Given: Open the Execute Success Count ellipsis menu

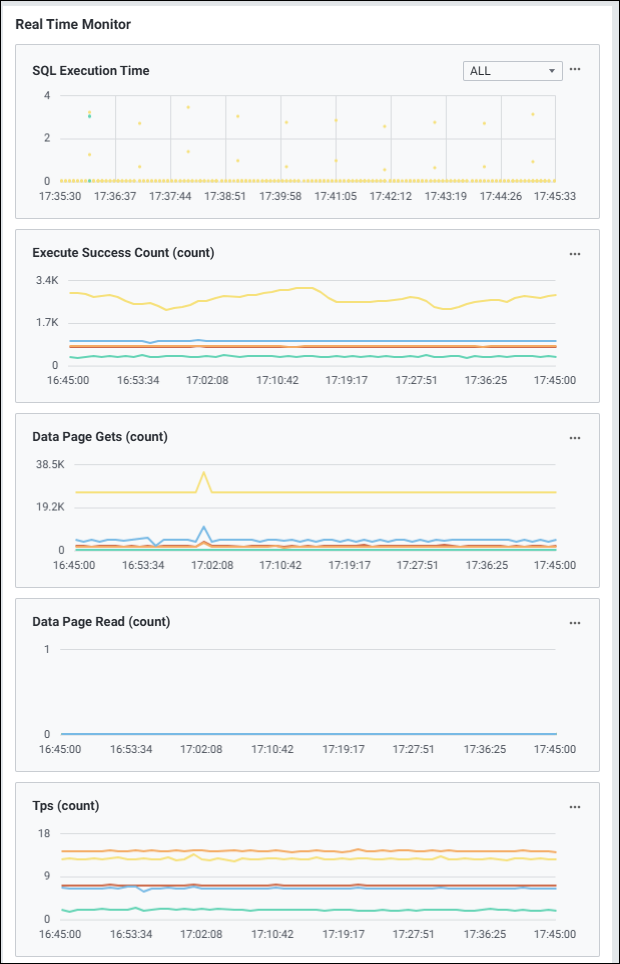Looking at the screenshot, I should 575,254.
